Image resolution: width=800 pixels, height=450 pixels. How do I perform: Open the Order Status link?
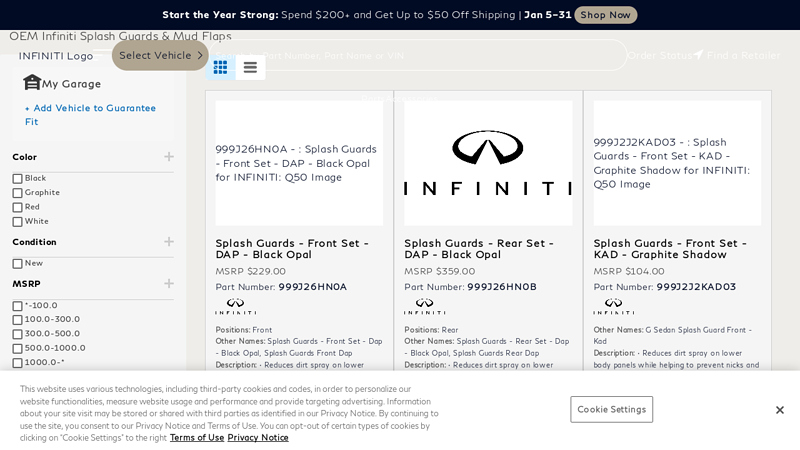click(x=659, y=55)
